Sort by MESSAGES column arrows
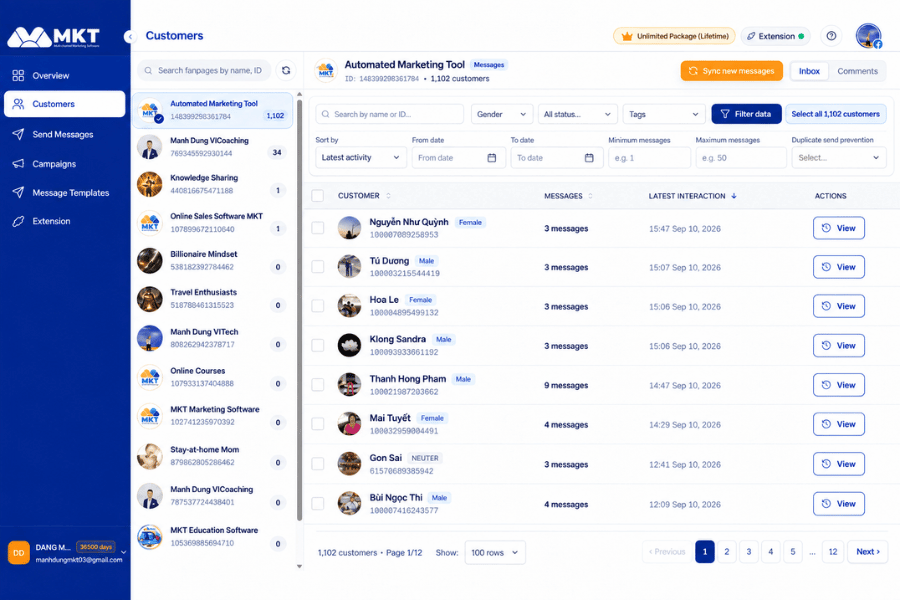Image resolution: width=900 pixels, height=600 pixels. (591, 196)
